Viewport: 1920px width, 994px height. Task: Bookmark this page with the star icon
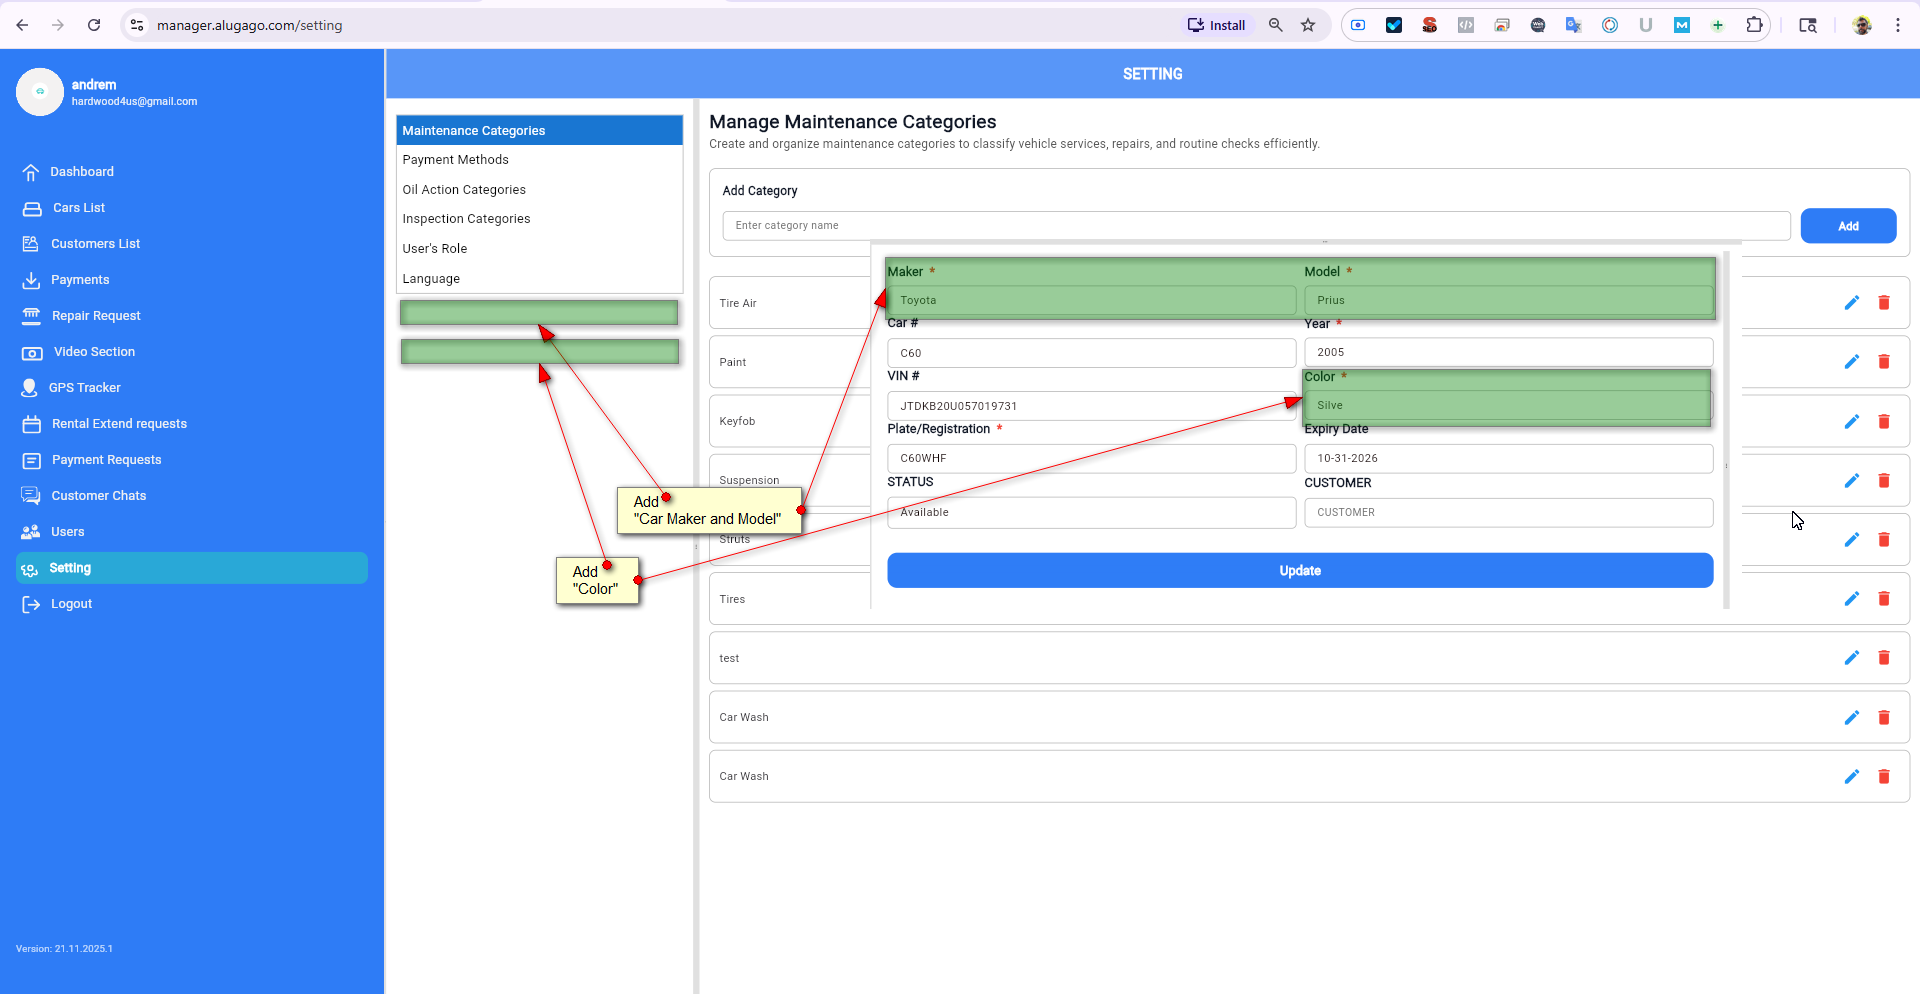pos(1307,25)
